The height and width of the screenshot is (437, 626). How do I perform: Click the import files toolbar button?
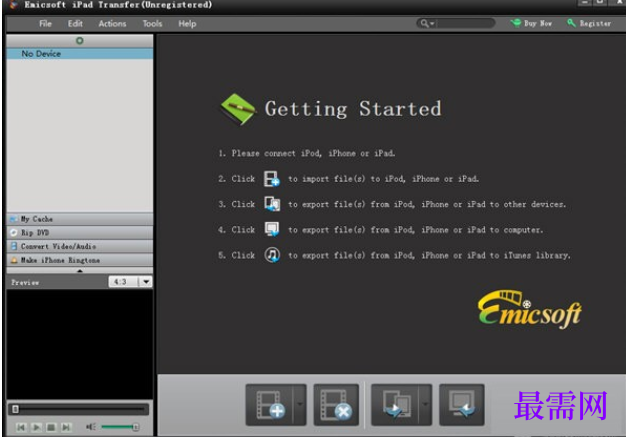pyautogui.click(x=269, y=405)
